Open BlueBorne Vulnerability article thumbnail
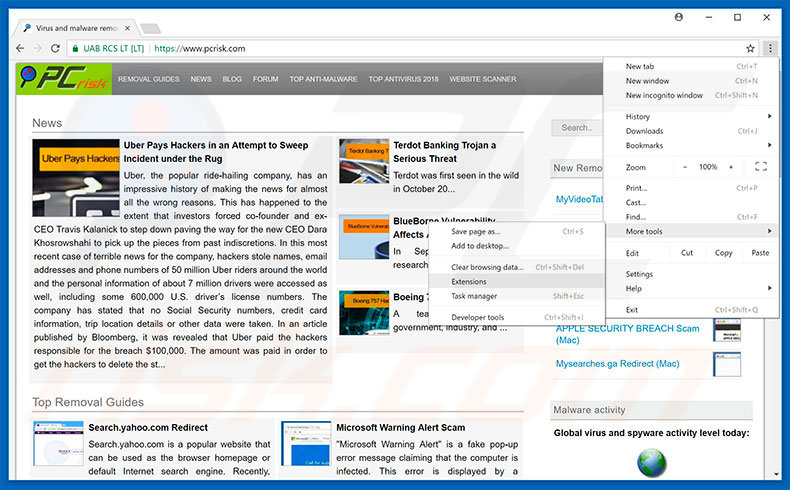Image resolution: width=790 pixels, height=490 pixels. [x=364, y=237]
